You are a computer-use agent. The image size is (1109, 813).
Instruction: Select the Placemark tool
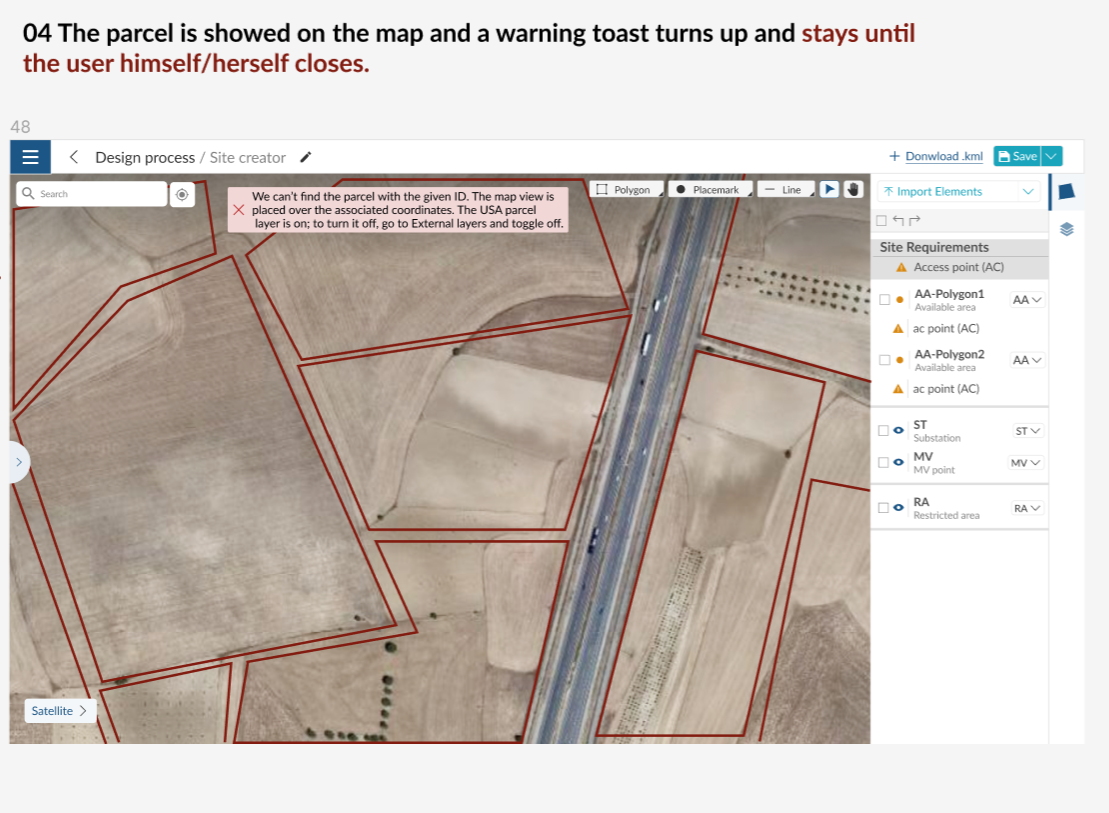pos(710,190)
